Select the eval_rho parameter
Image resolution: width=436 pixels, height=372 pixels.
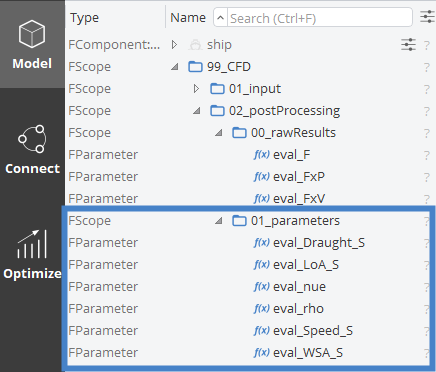click(298, 309)
